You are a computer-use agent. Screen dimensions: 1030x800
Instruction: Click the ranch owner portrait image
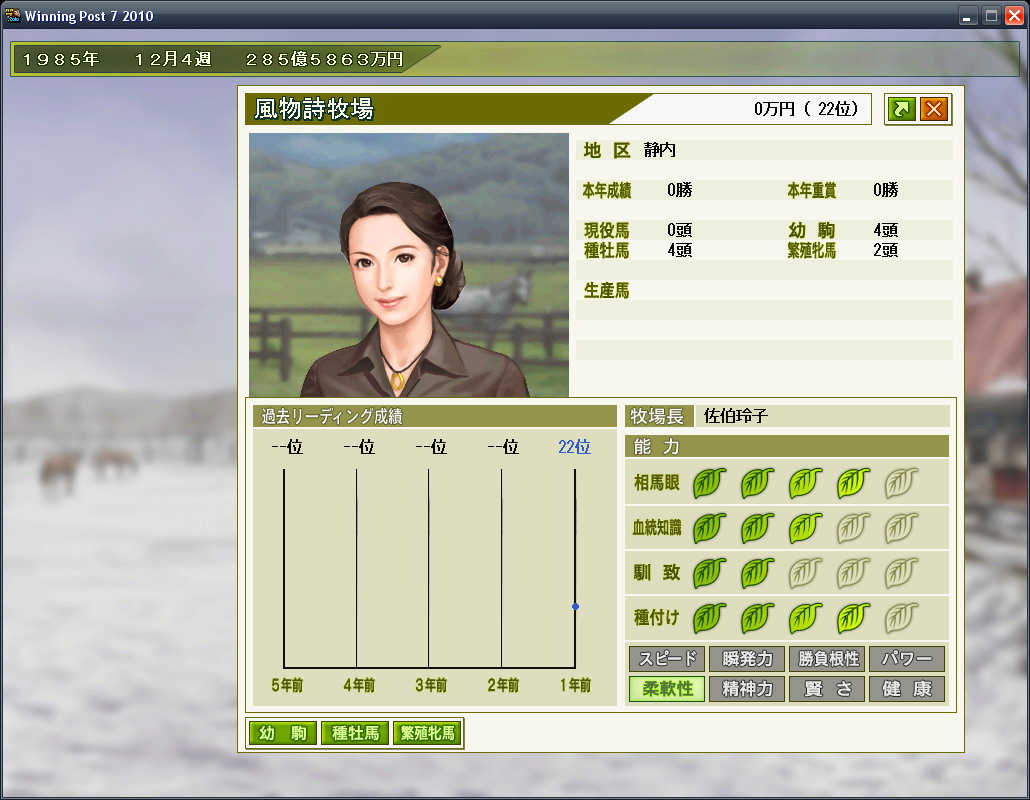click(x=409, y=265)
